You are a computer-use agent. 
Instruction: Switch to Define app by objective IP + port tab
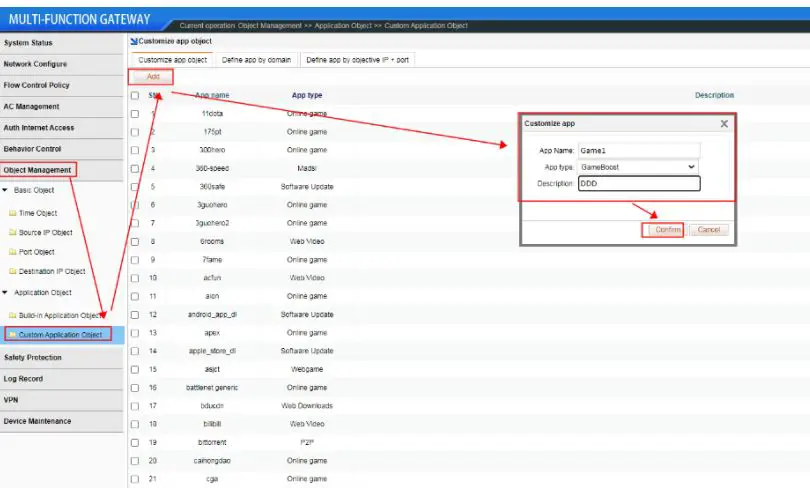(357, 60)
